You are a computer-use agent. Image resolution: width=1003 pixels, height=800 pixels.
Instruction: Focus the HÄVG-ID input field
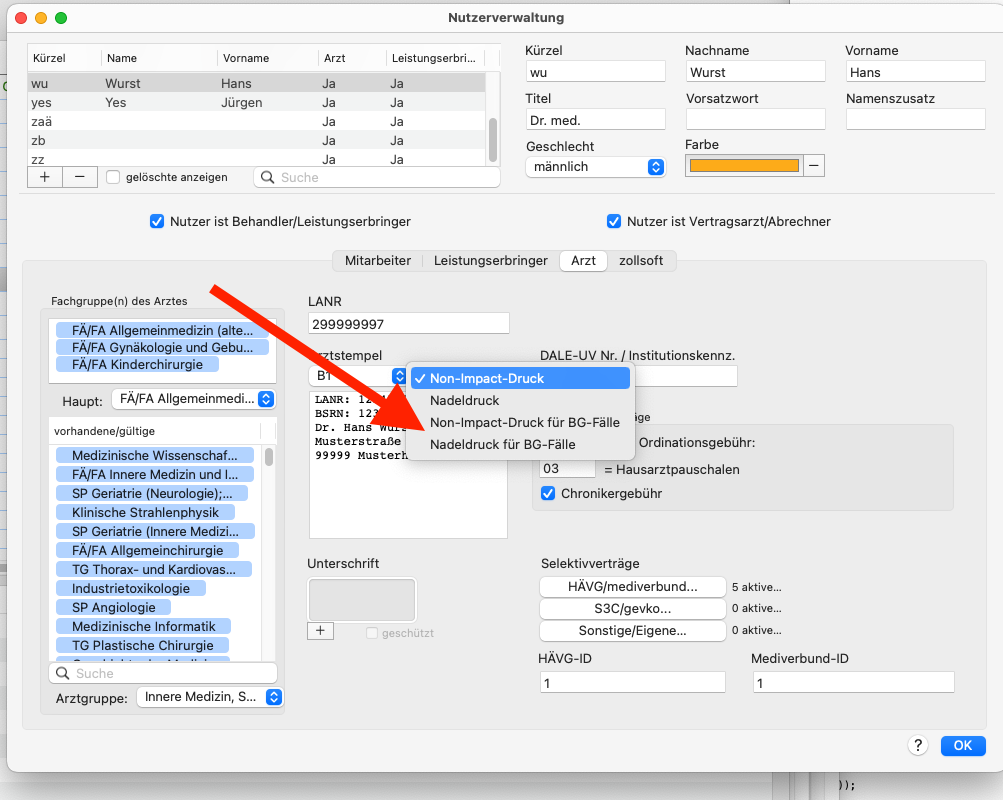click(x=633, y=682)
